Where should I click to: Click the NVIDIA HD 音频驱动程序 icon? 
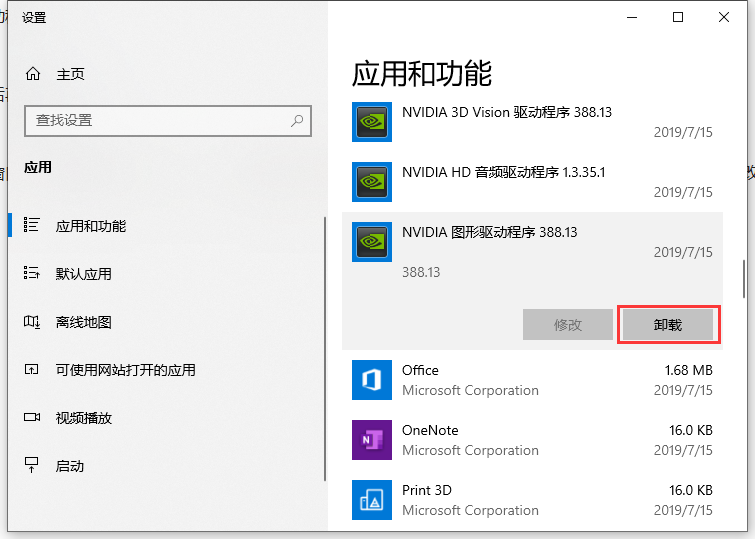372,182
